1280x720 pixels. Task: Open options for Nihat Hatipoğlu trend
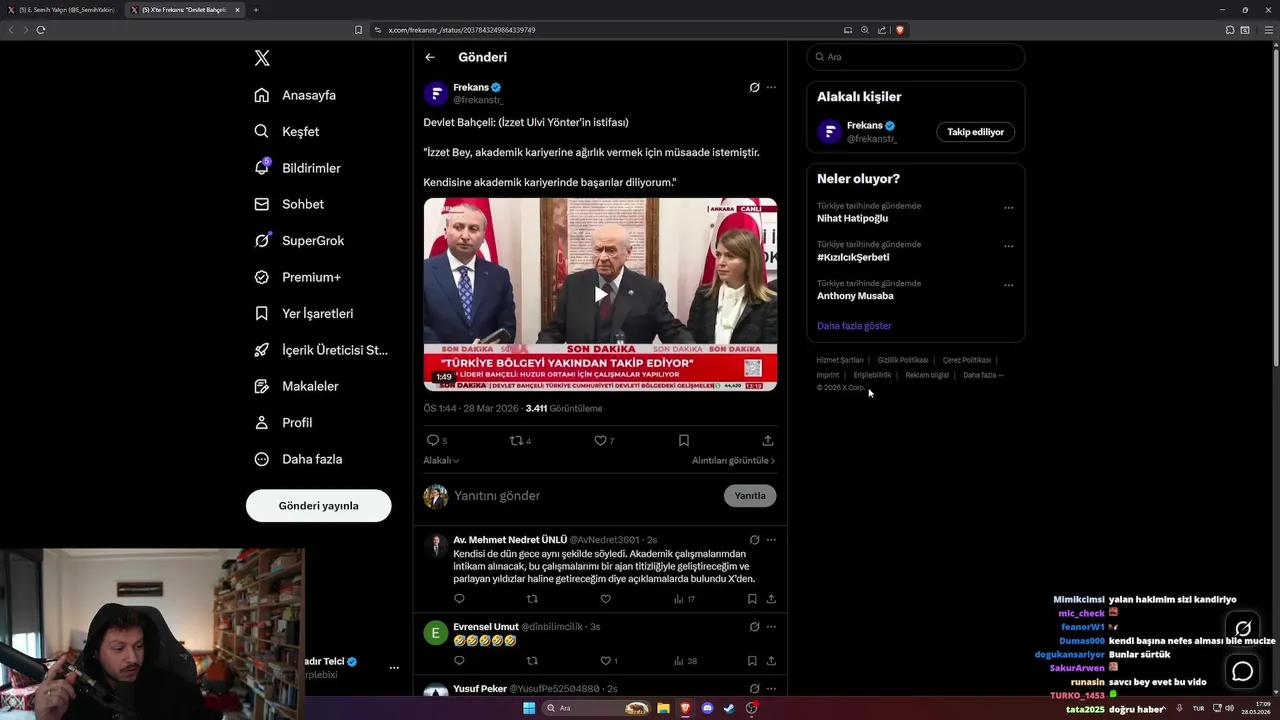(x=1008, y=208)
